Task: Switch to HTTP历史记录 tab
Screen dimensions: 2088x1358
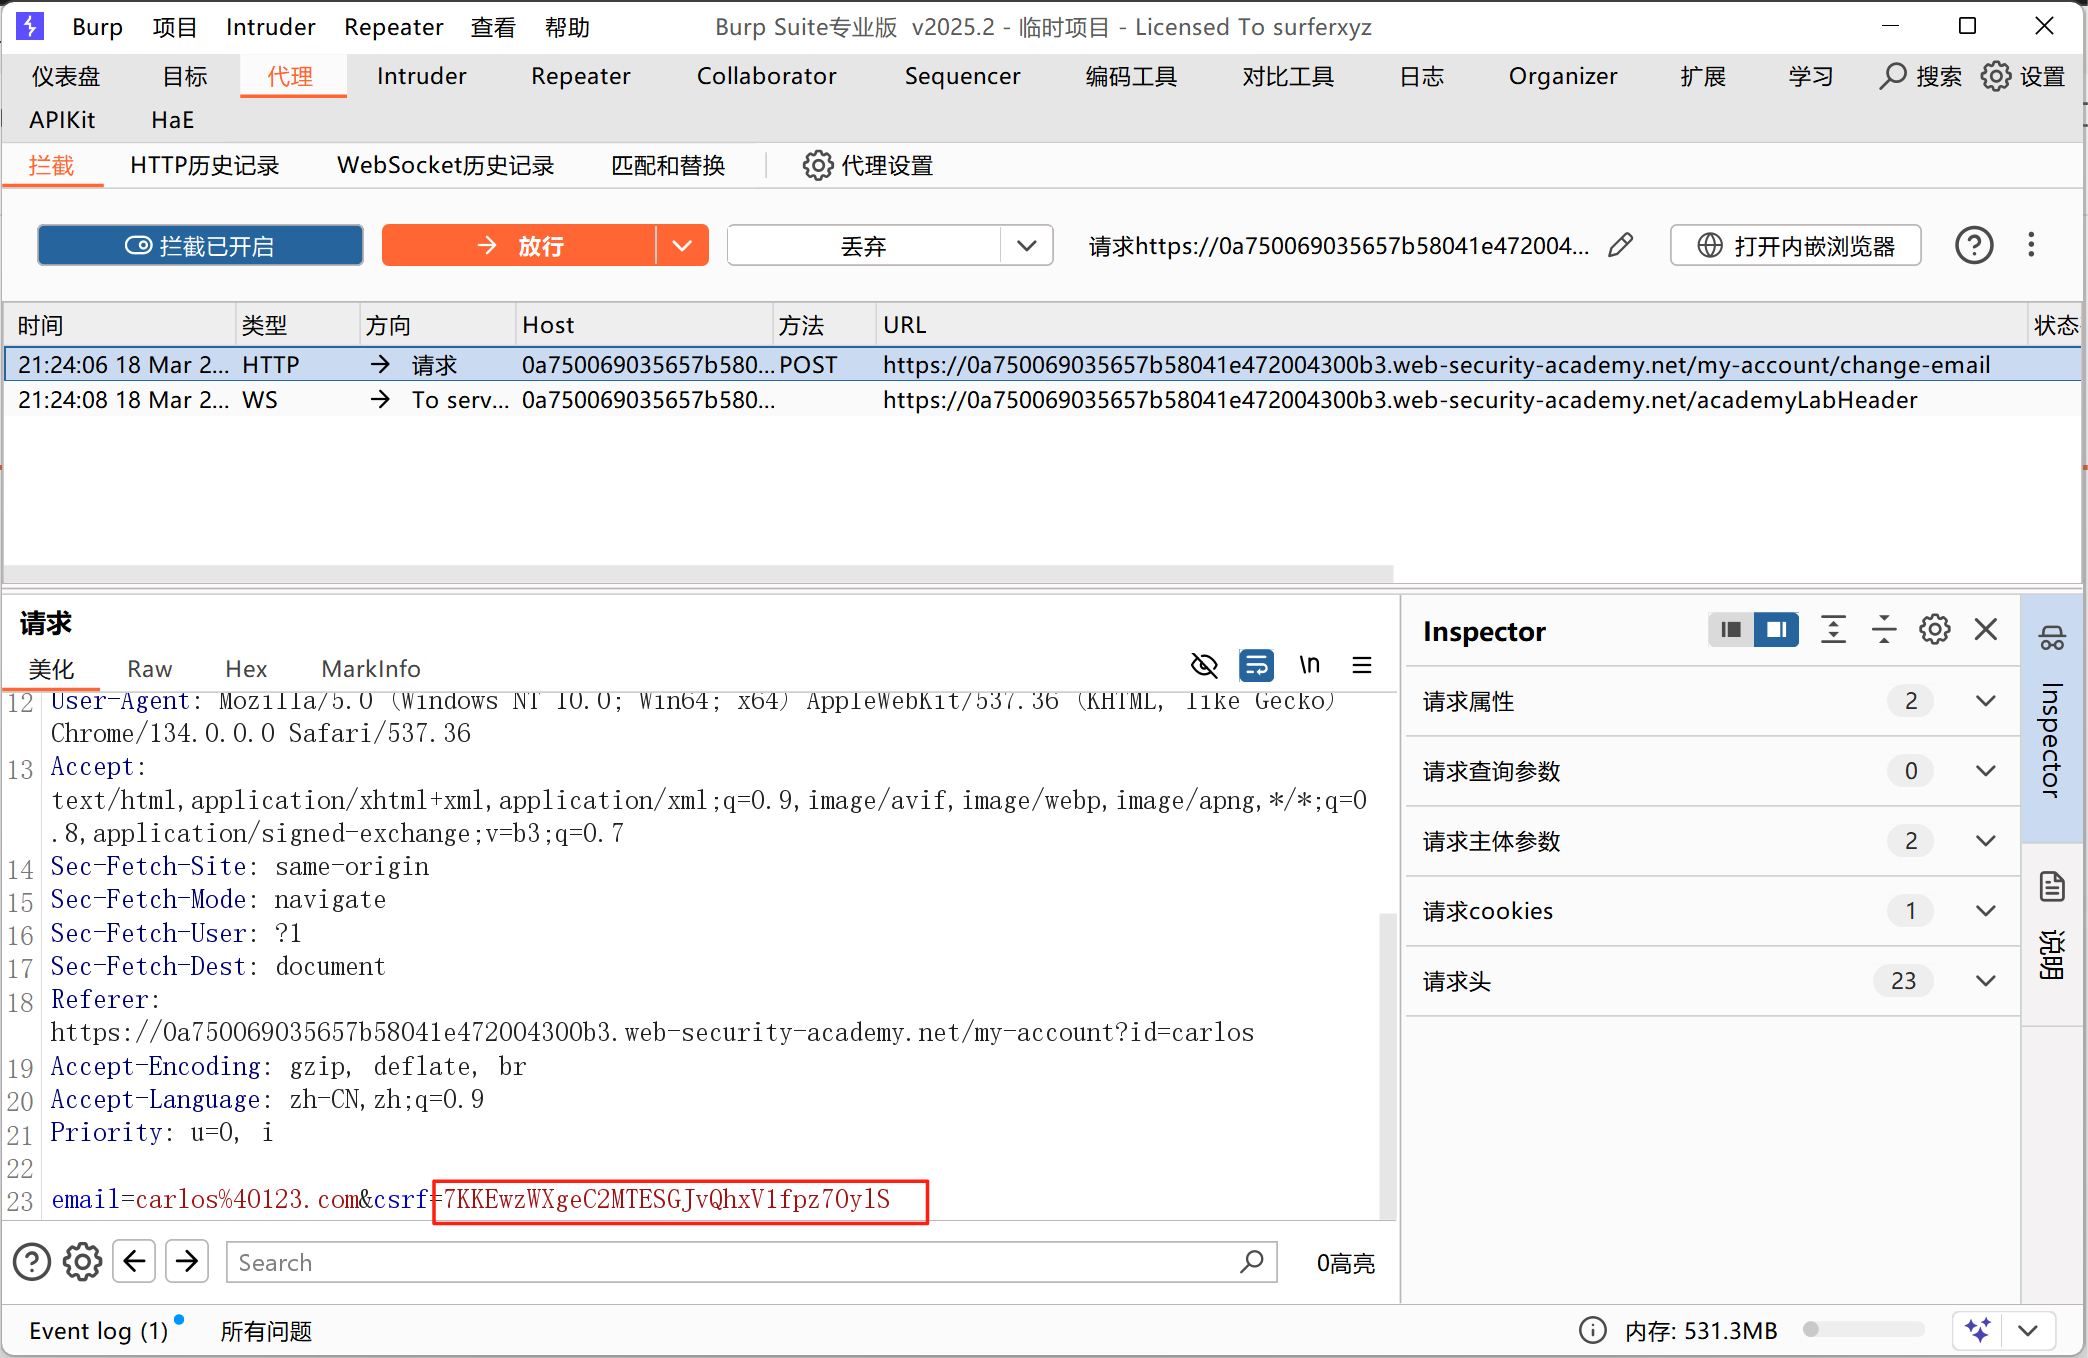Action: (x=204, y=165)
